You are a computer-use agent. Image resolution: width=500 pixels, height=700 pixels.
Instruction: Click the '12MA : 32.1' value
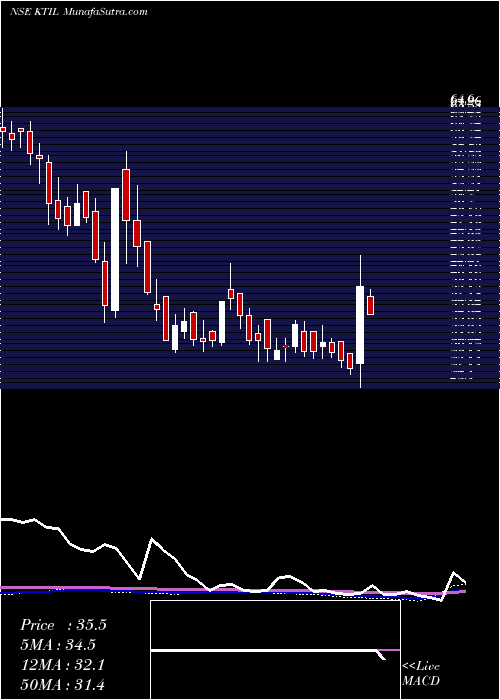click(62, 665)
